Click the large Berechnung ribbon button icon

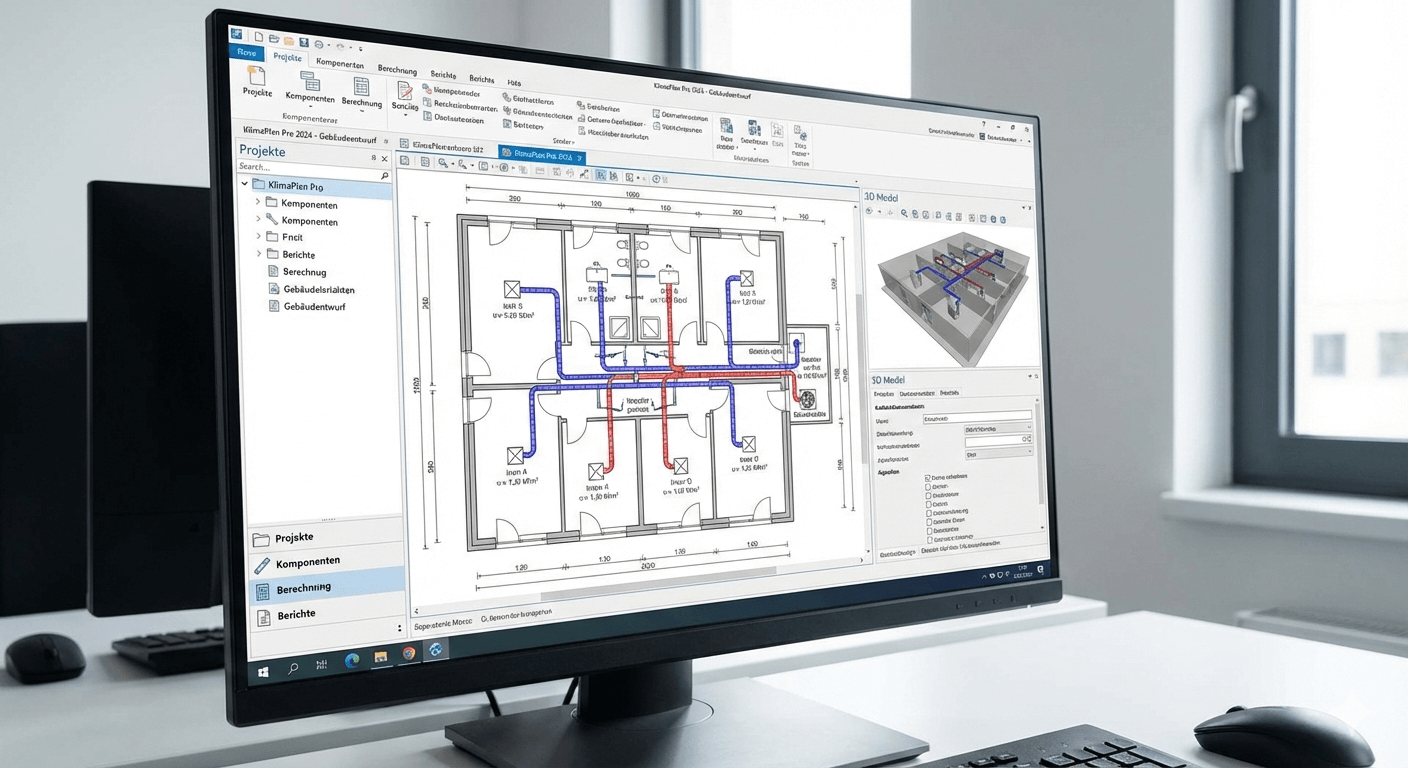[361, 87]
